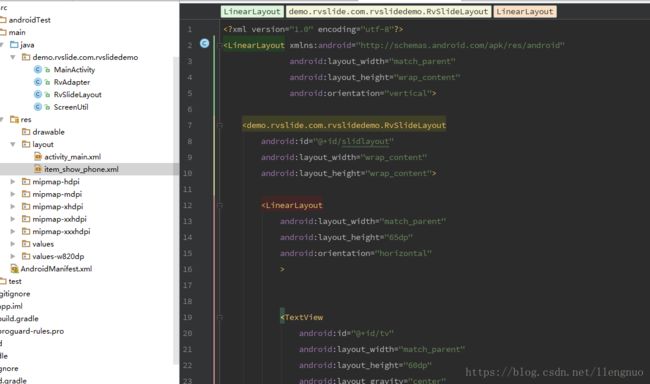Click the activity_main.xml file icon
Image resolution: width=650 pixels, height=384 pixels.
click(x=38, y=157)
